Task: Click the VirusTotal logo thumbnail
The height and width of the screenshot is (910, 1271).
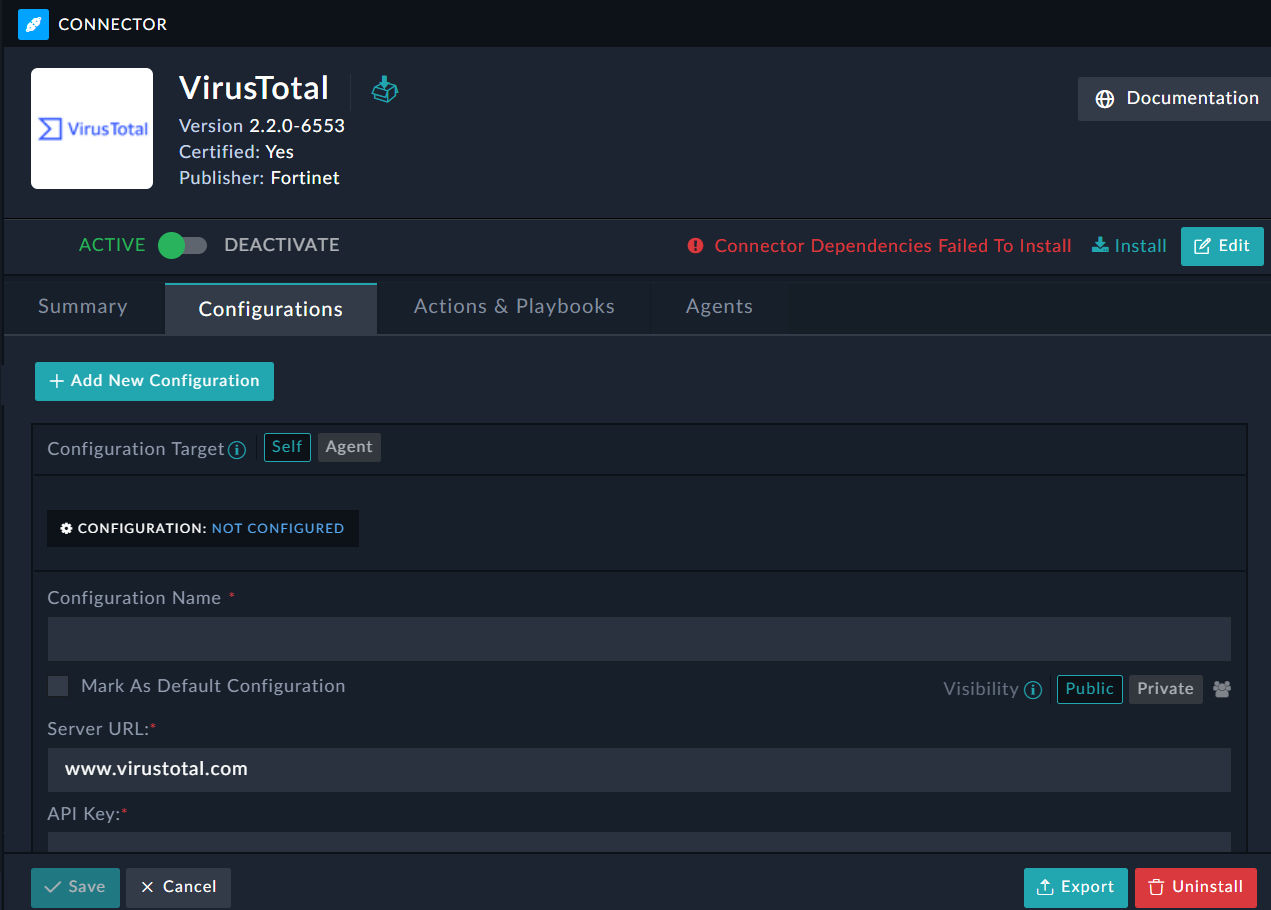Action: pyautogui.click(x=92, y=128)
